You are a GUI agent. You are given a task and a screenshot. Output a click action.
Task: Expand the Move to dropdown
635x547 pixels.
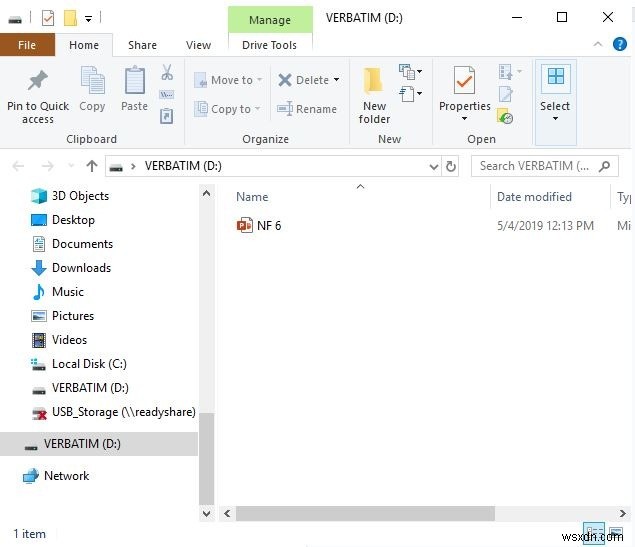[260, 80]
